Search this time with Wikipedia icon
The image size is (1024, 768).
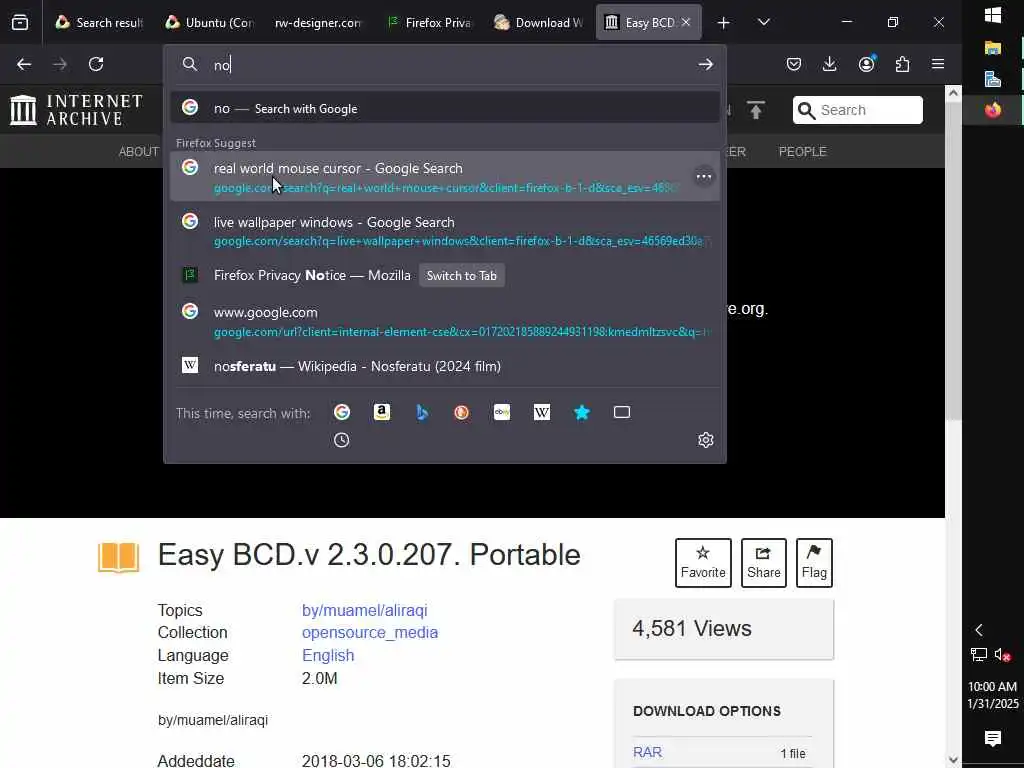click(x=542, y=412)
